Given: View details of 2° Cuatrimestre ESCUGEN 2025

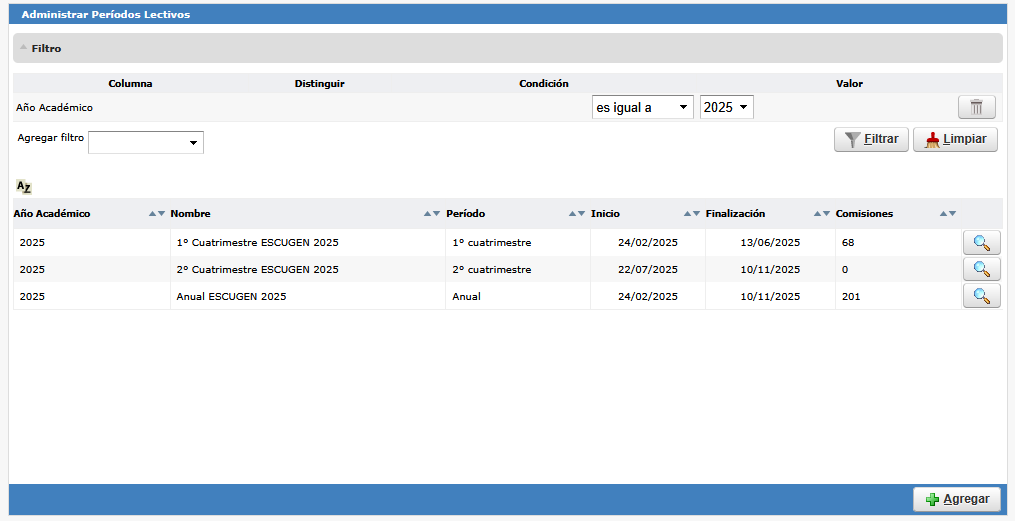Looking at the screenshot, I should (x=981, y=269).
